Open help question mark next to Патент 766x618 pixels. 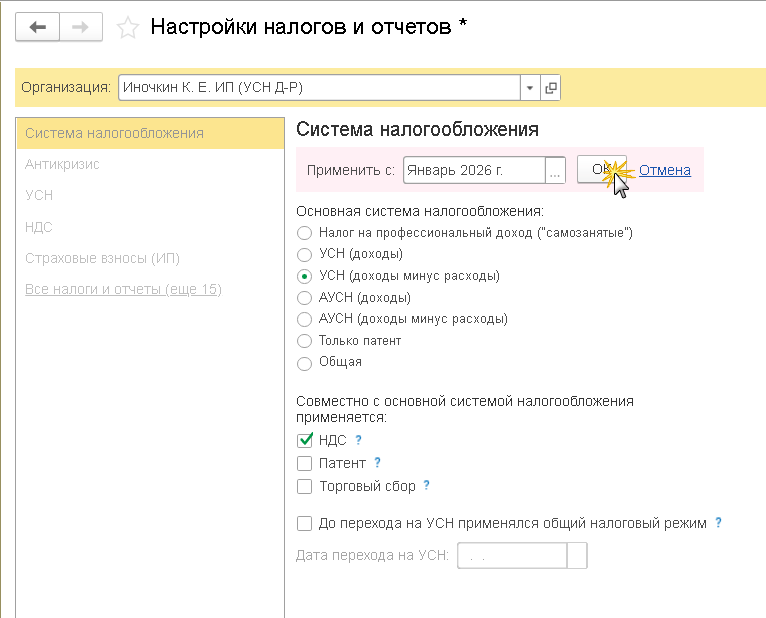coord(377,463)
